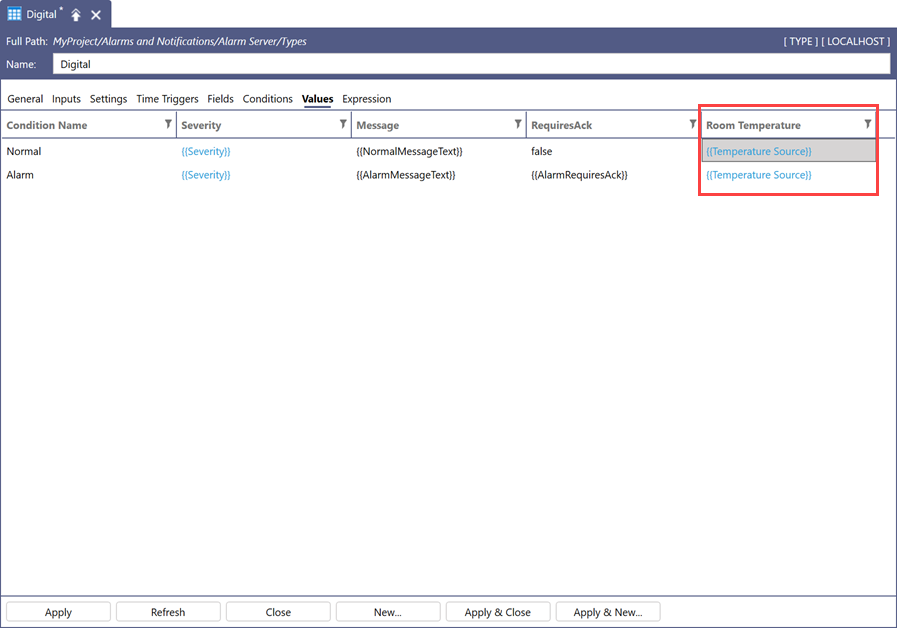
Task: Click the up-arrow pin icon on tab
Action: [x=76, y=15]
